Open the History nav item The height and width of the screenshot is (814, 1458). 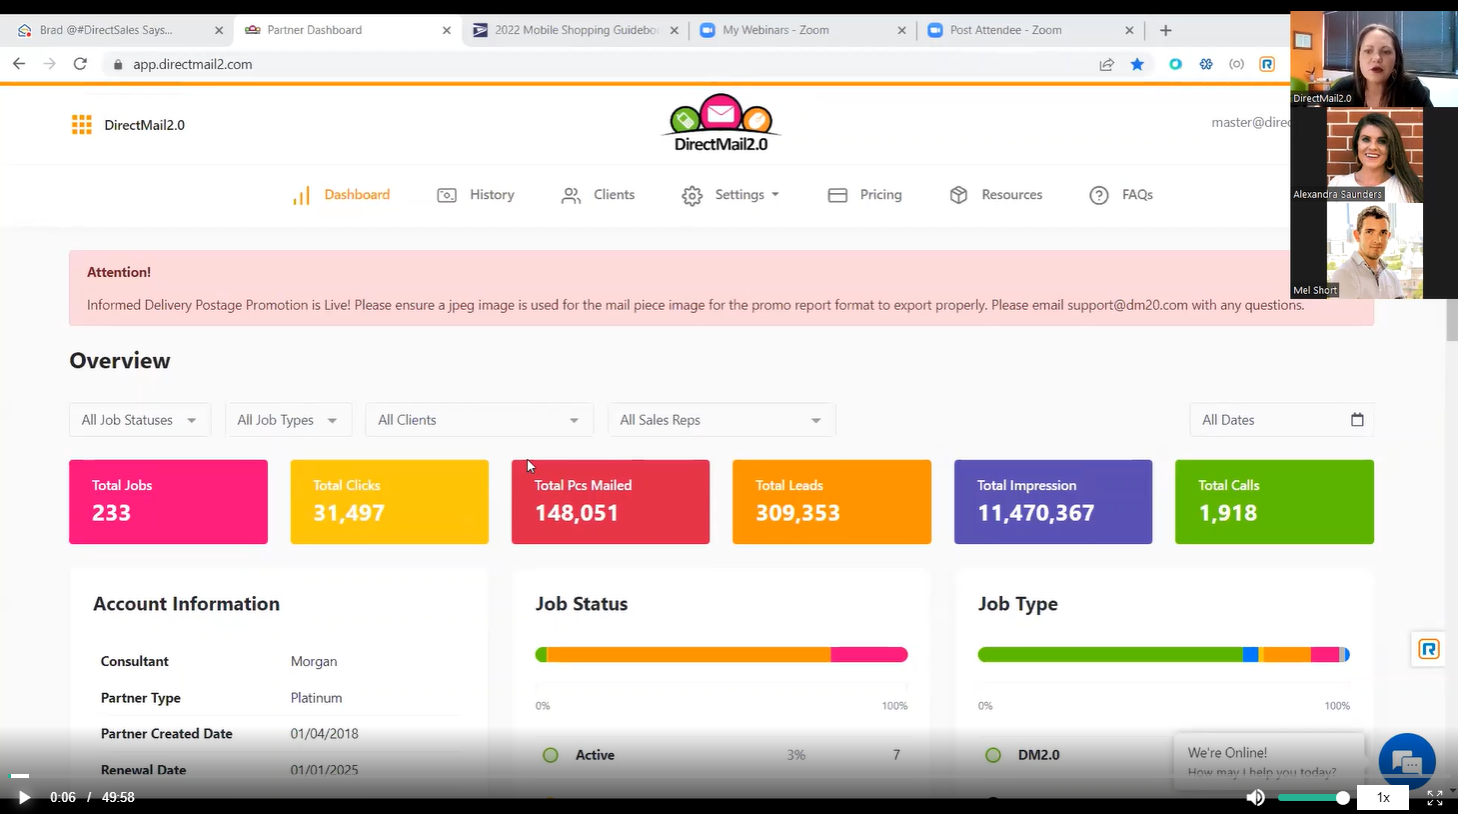[476, 195]
